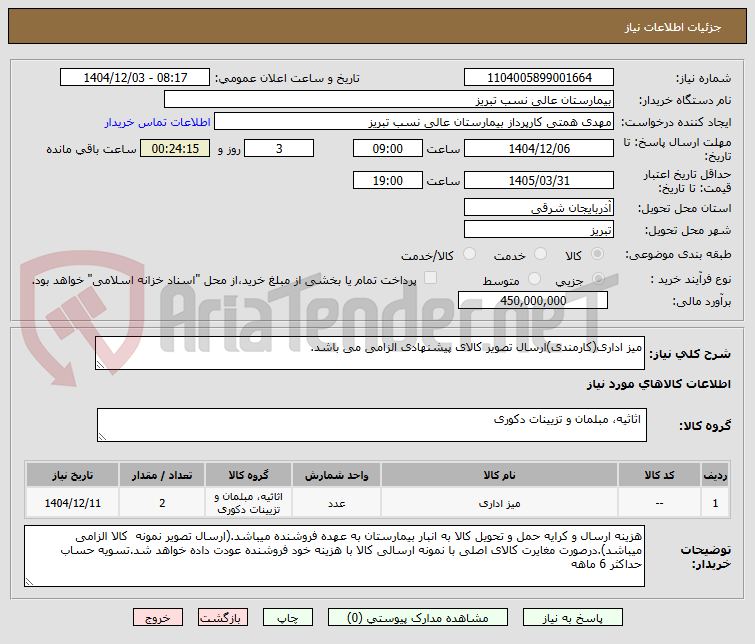Image resolution: width=755 pixels, height=644 pixels.
Task: Open مشاهده مدارک پیوستی (0) button
Action: tap(417, 618)
